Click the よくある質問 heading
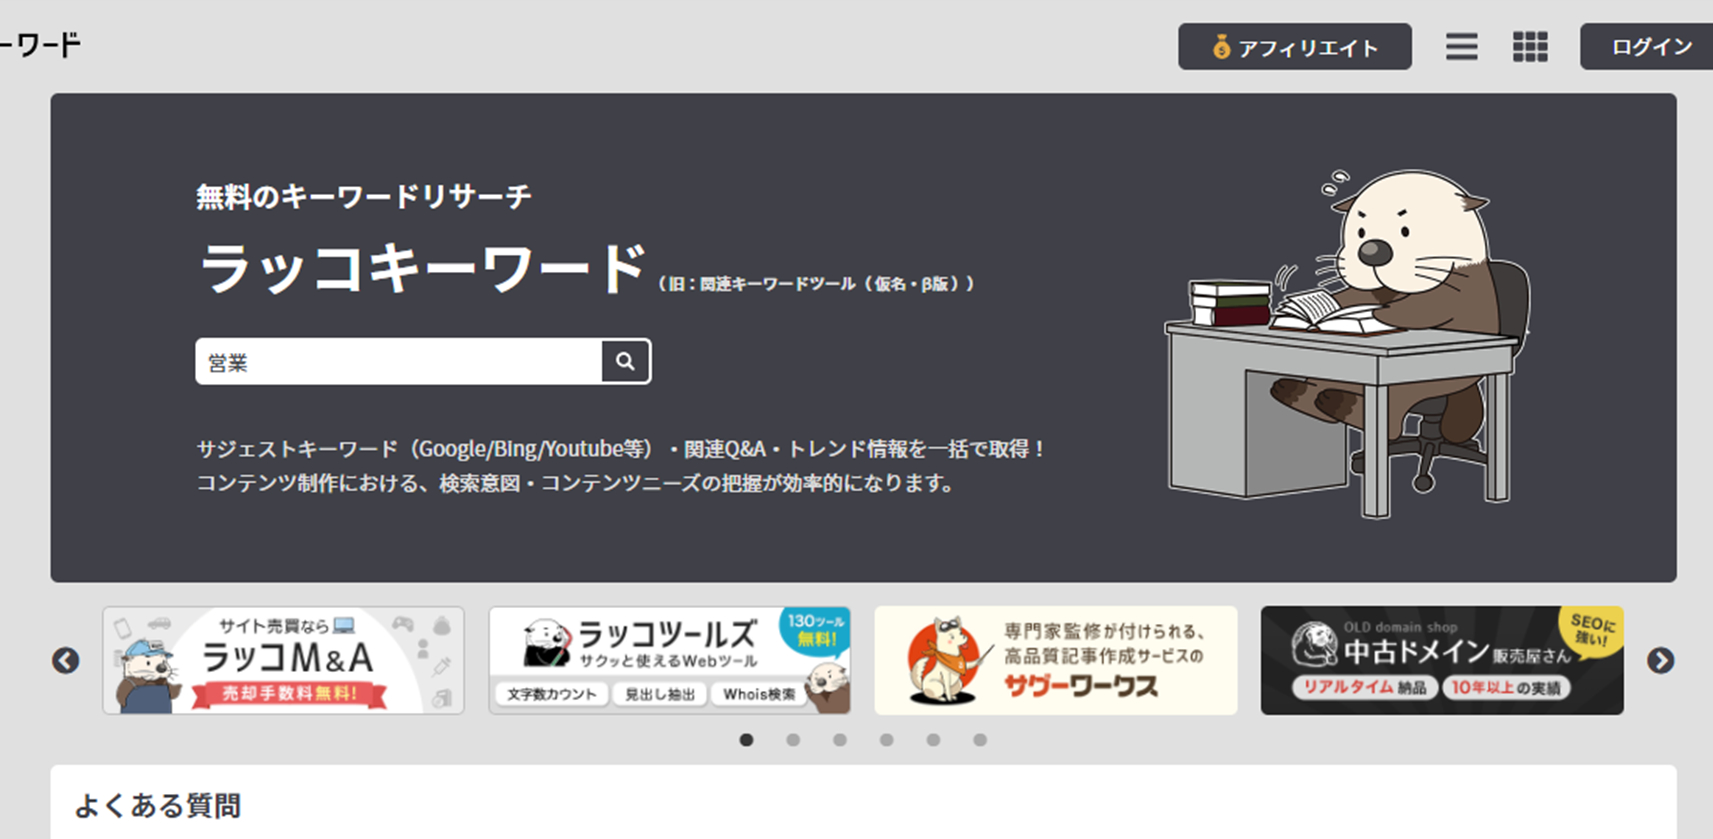 [x=158, y=806]
